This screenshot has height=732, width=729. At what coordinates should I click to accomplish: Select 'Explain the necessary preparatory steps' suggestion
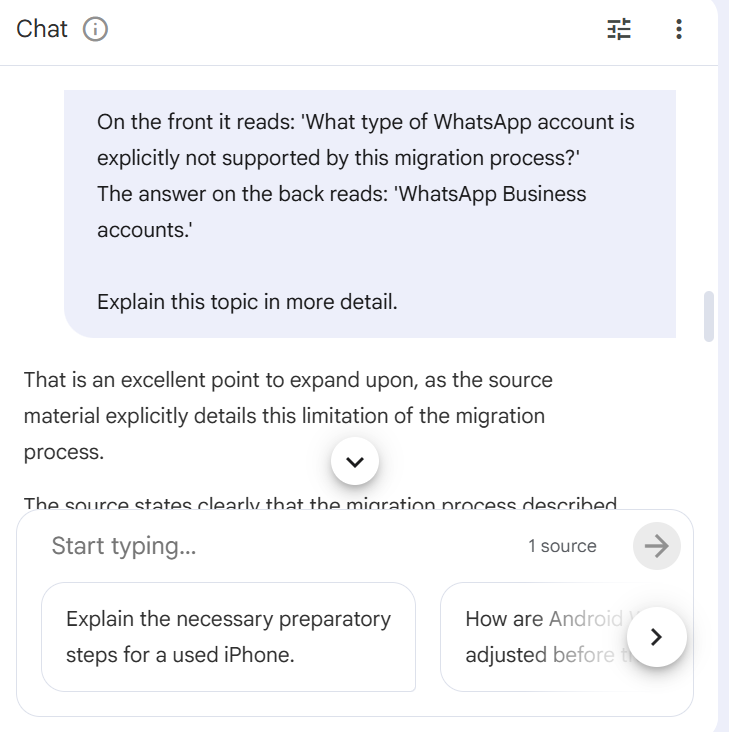point(228,637)
